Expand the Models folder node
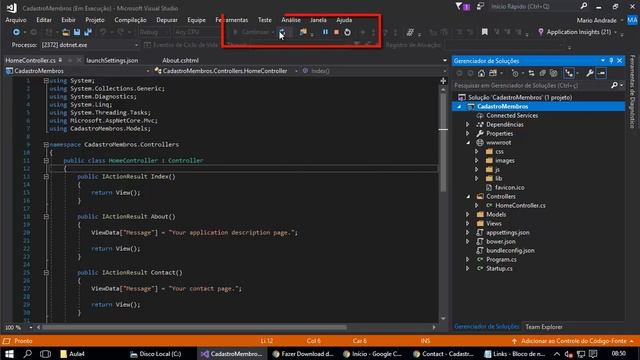This screenshot has width=640, height=360. pos(468,214)
